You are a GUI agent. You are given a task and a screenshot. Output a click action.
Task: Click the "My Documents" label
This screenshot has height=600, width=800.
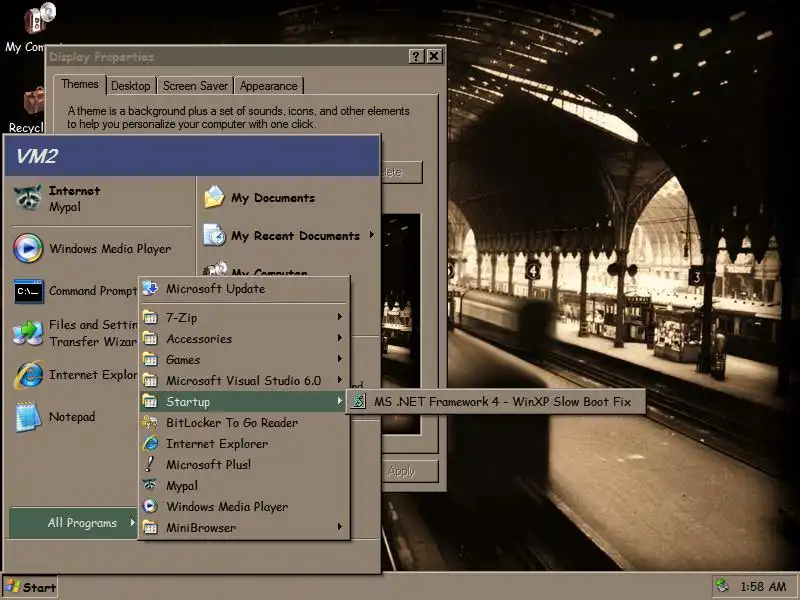point(273,198)
